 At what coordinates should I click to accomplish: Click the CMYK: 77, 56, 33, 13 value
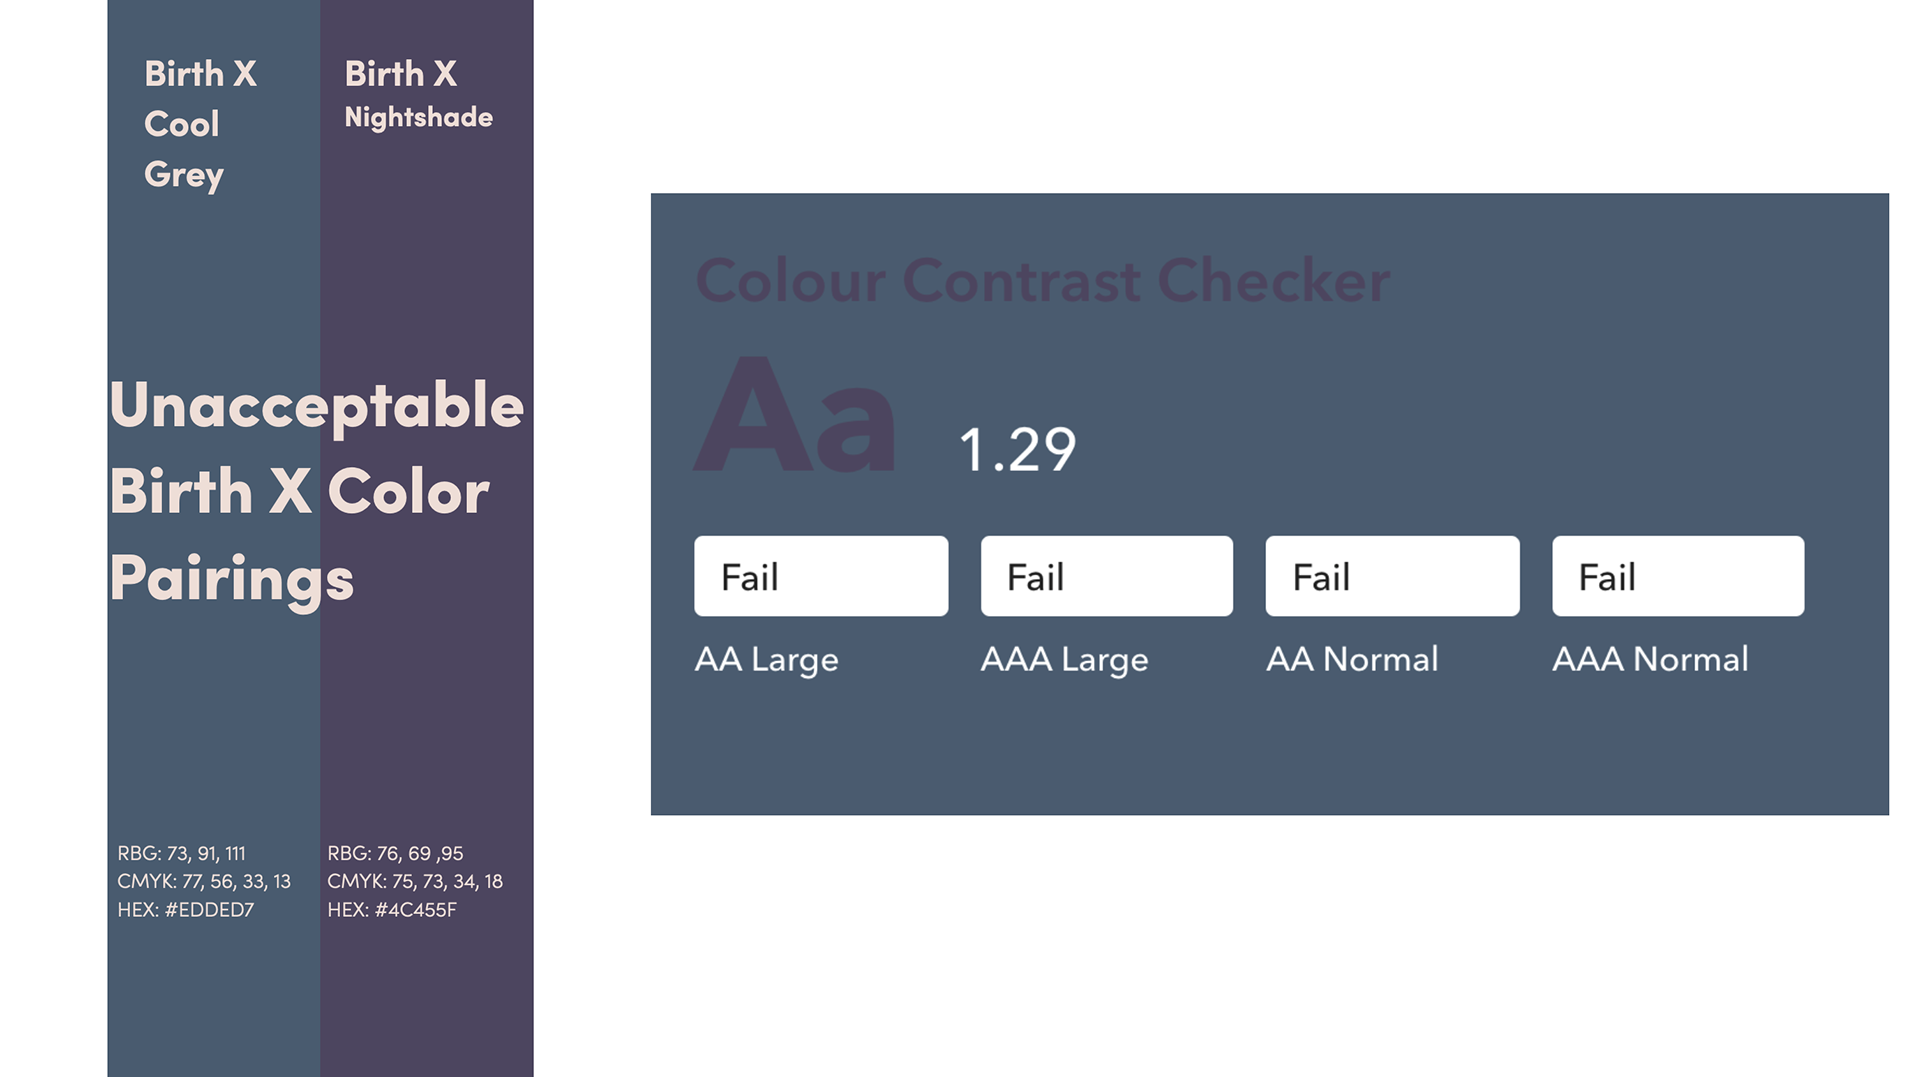click(x=204, y=881)
